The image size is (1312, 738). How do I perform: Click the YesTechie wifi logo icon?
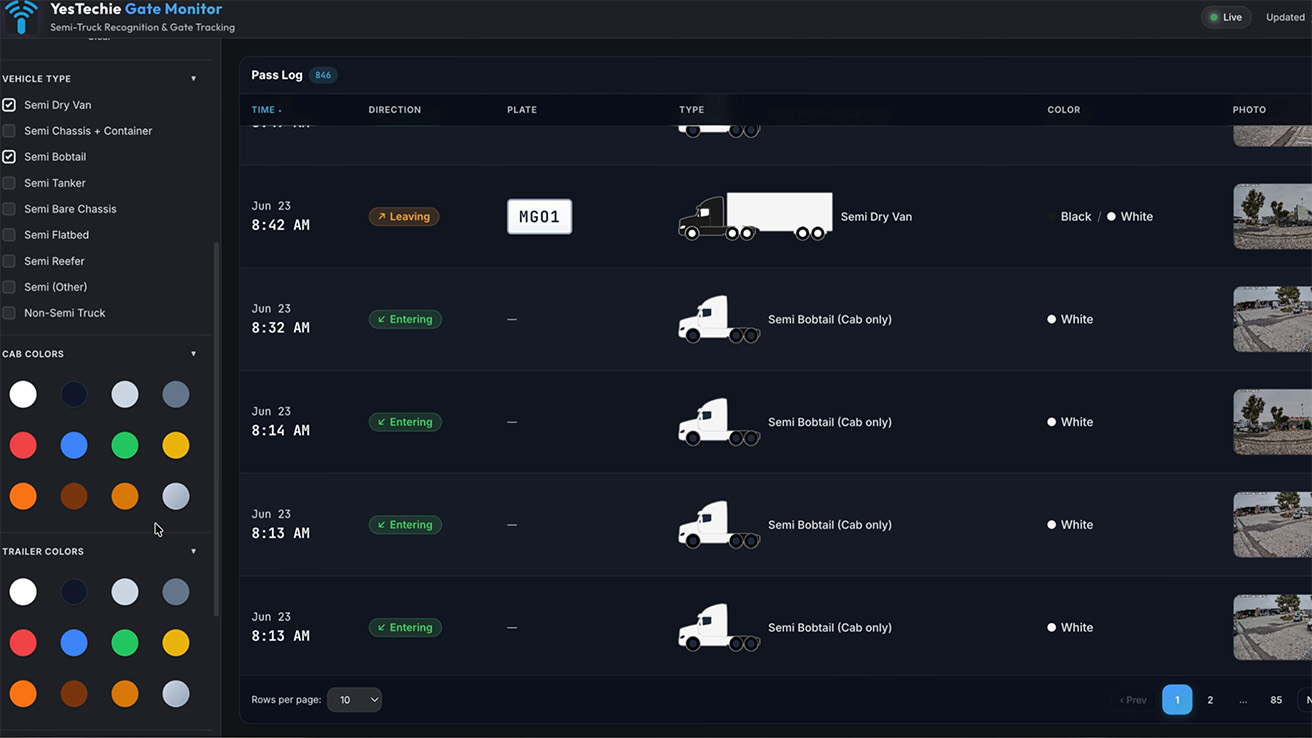[21, 17]
